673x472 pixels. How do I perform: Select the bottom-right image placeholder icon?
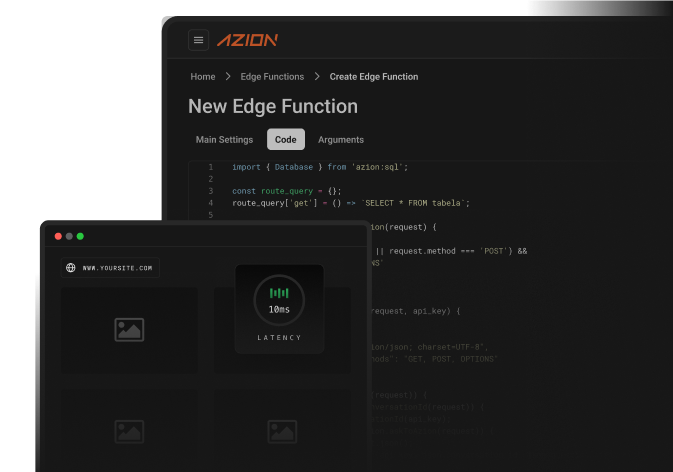(x=282, y=431)
